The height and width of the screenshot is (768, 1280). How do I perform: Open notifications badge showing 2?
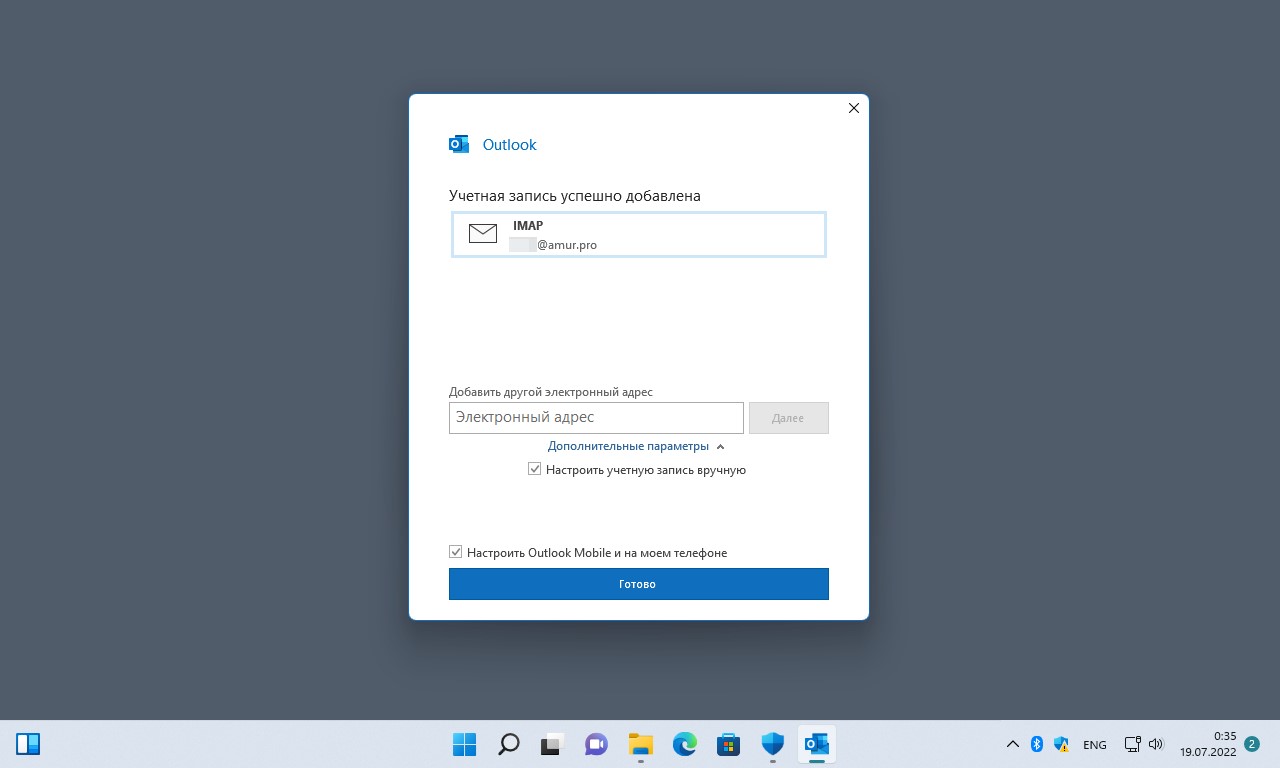point(1252,744)
